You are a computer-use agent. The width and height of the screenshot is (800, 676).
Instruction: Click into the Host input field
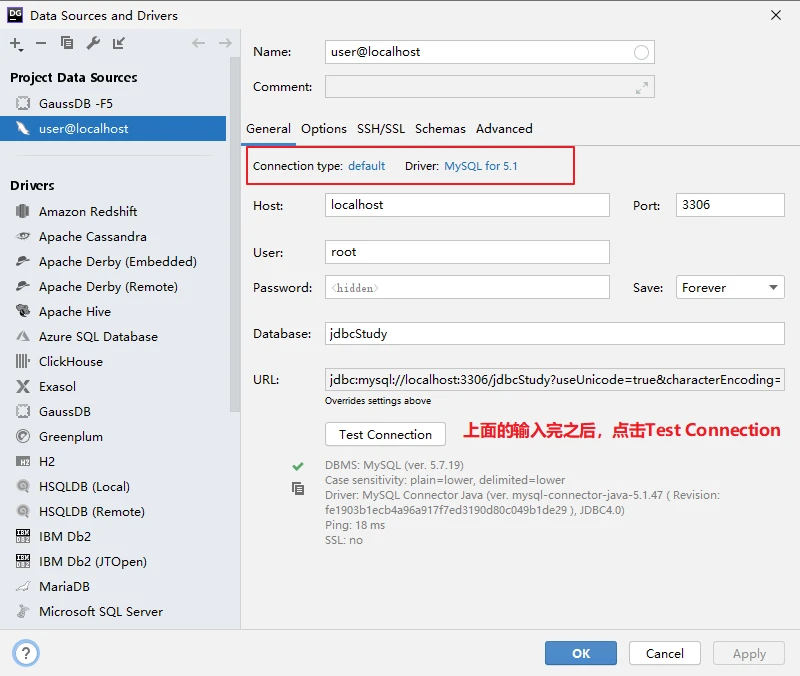467,205
